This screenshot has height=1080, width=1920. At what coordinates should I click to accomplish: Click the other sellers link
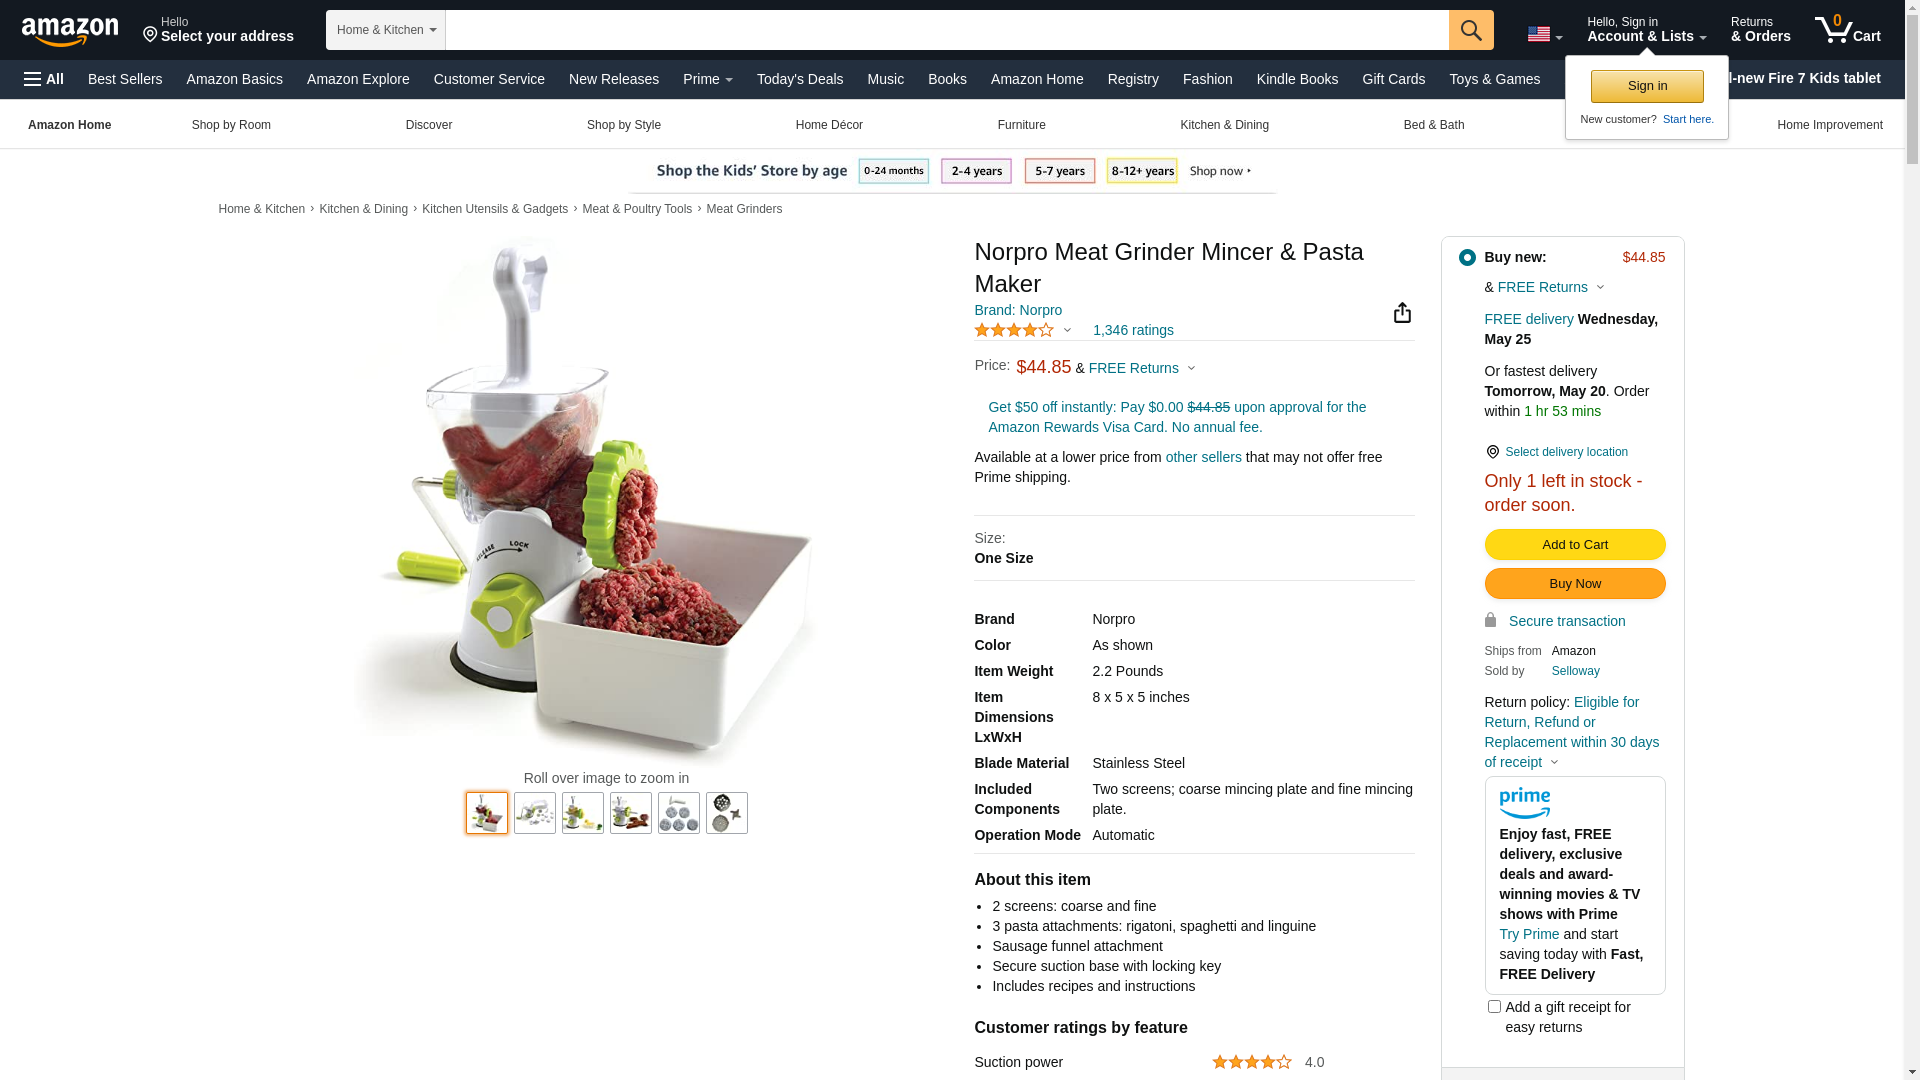pyautogui.click(x=1204, y=457)
